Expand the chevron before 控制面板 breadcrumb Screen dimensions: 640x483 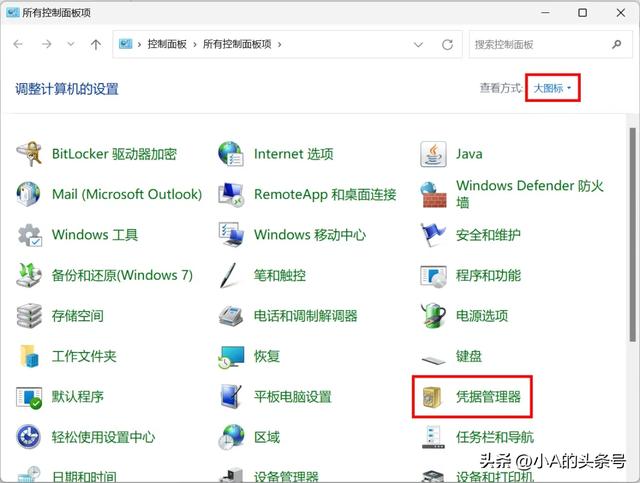(139, 44)
